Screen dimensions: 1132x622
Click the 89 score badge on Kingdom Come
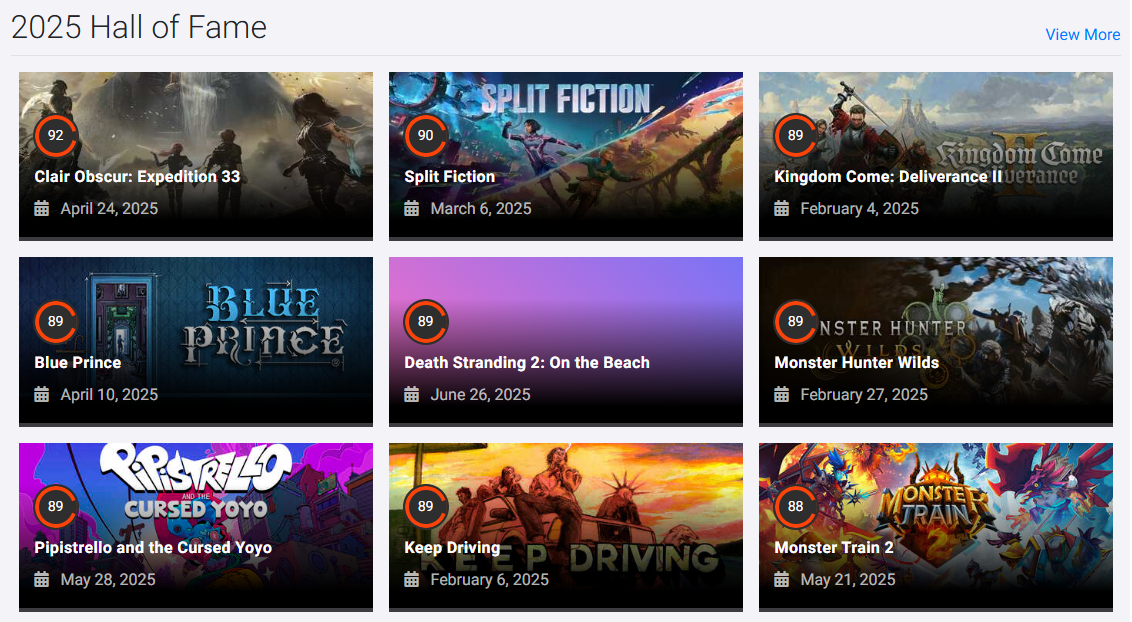click(x=796, y=135)
